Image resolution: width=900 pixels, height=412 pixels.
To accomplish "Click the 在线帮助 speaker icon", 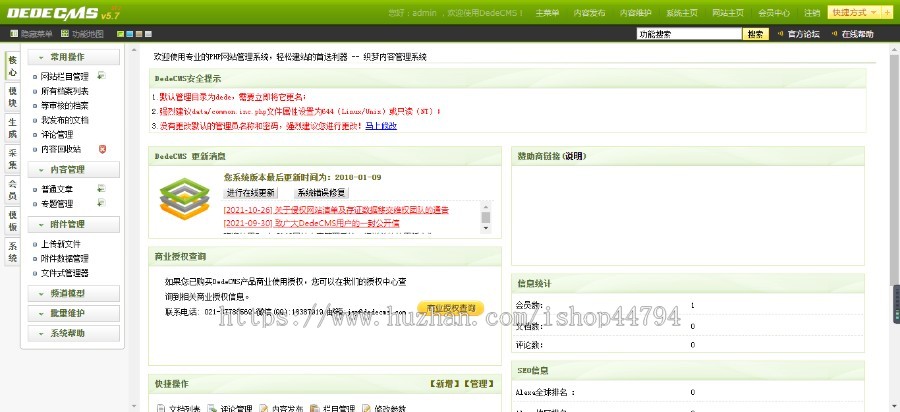I will click(x=834, y=34).
